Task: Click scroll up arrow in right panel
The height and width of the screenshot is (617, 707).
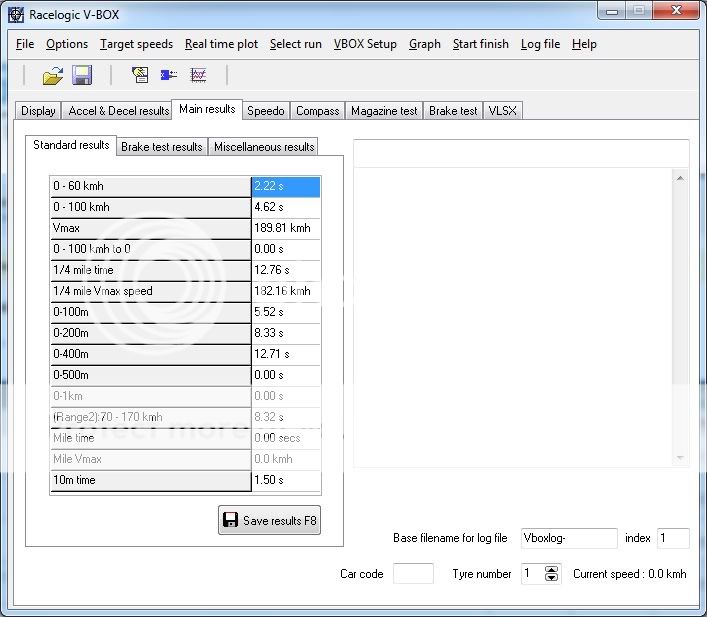Action: [680, 179]
